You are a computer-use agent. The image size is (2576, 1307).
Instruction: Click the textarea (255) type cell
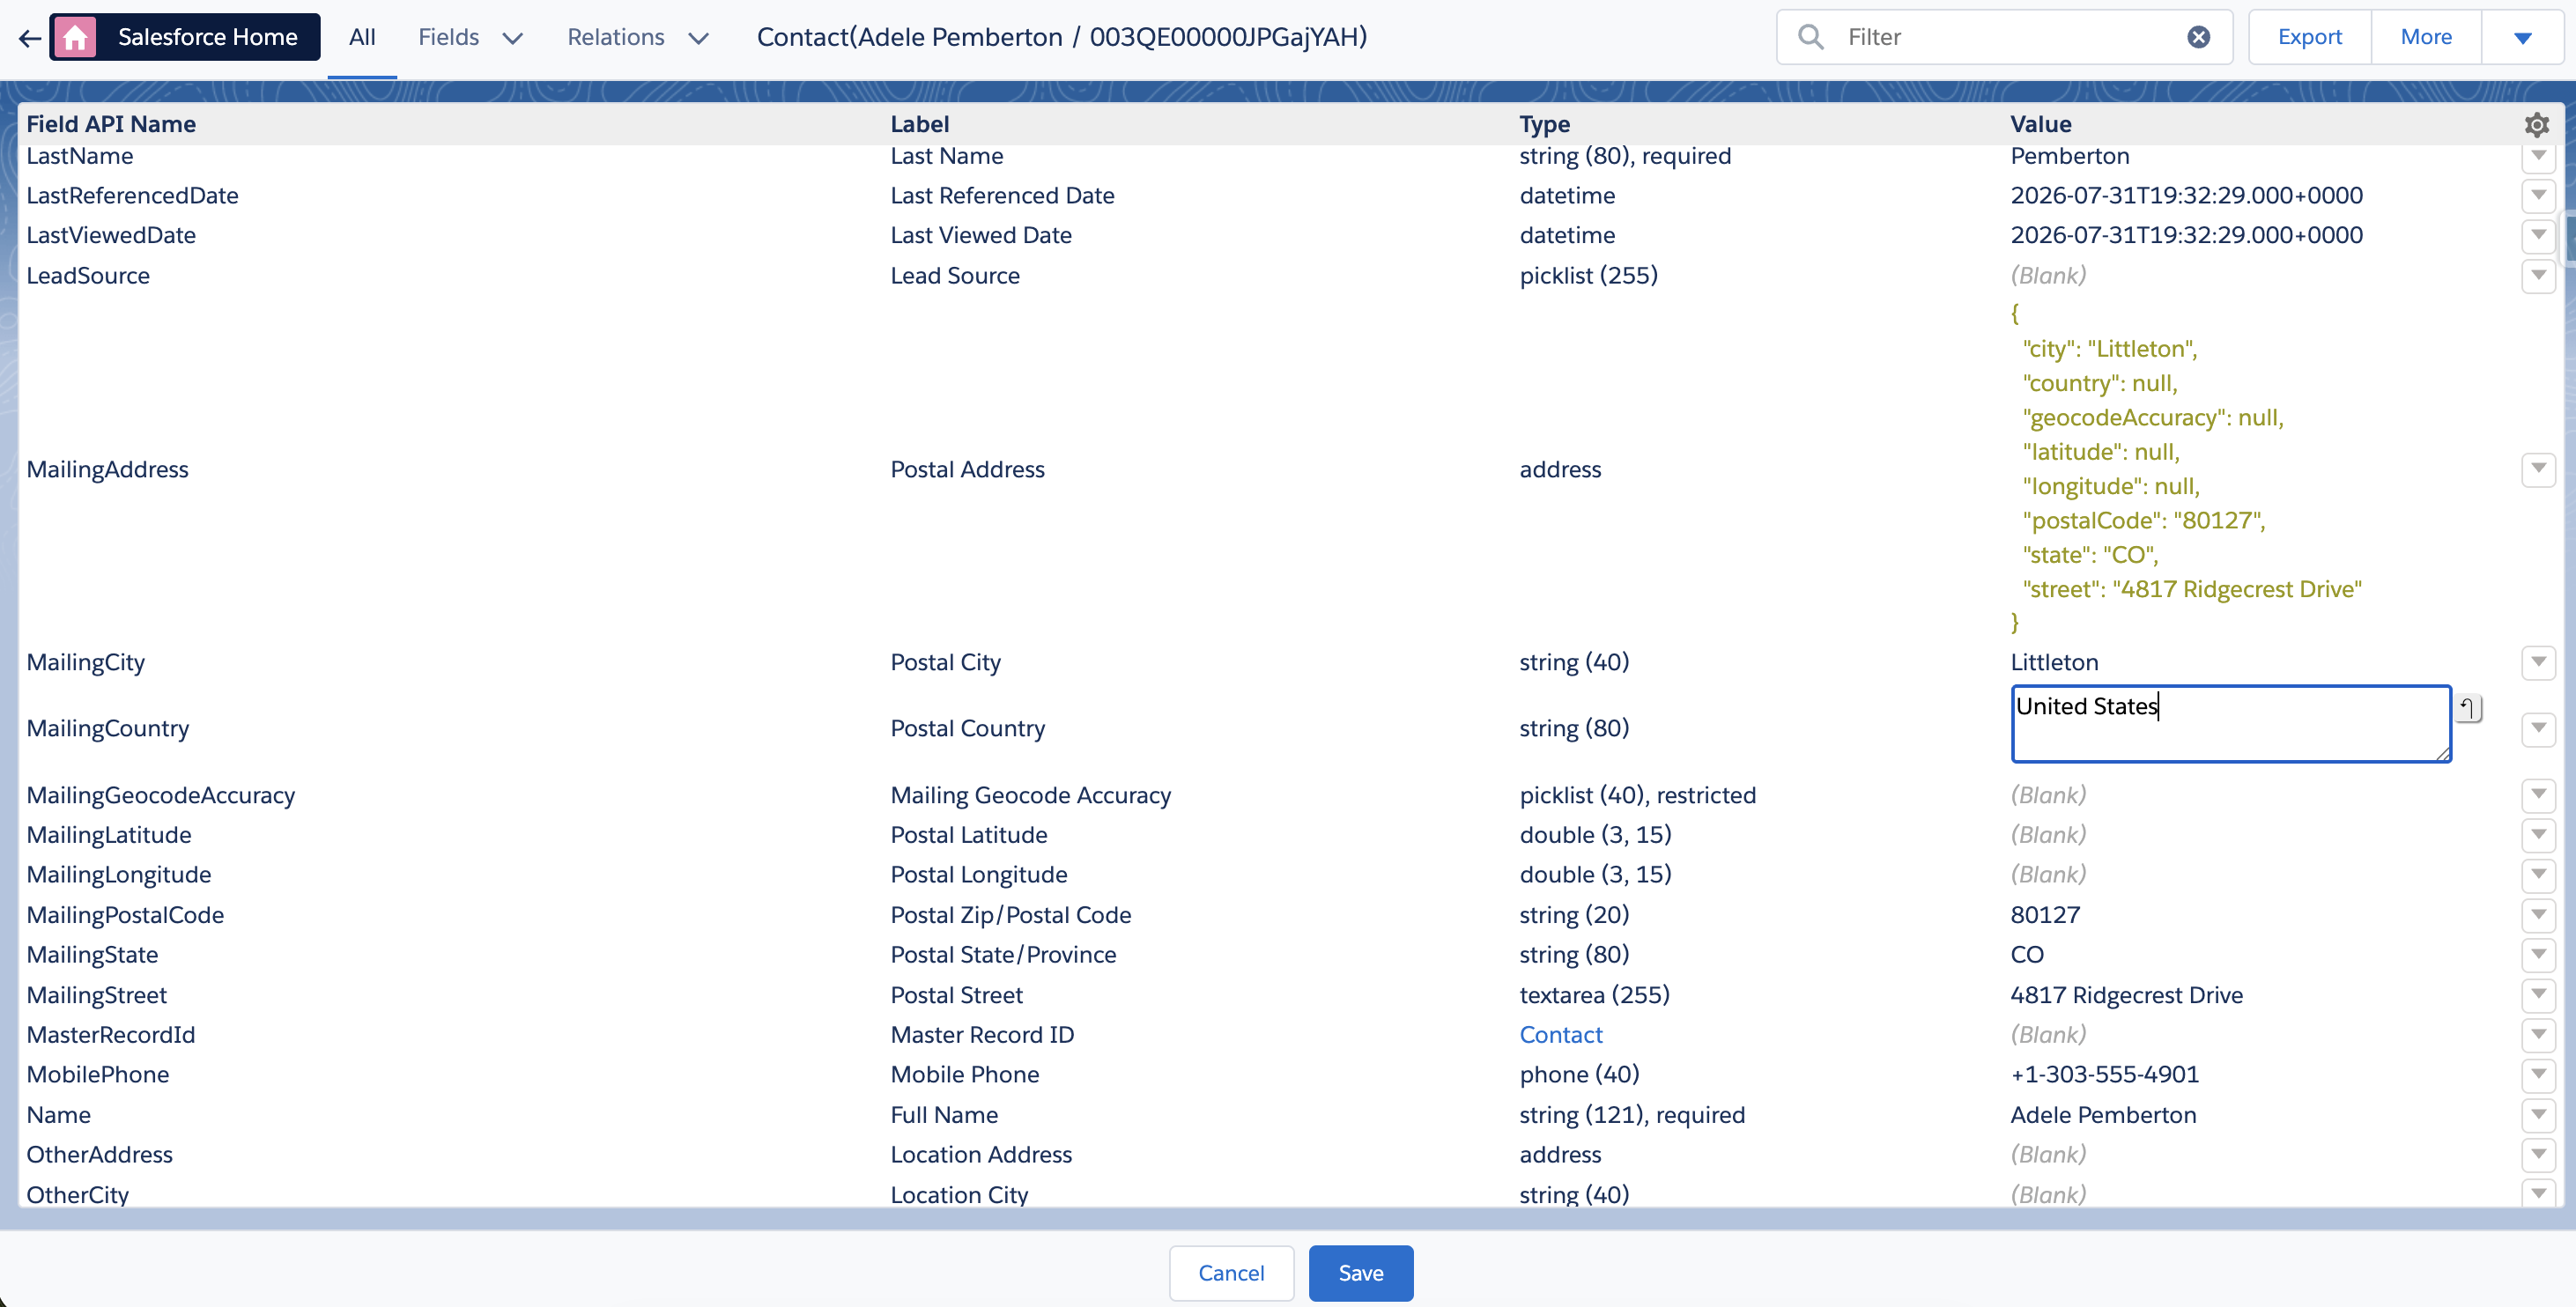coord(1595,995)
